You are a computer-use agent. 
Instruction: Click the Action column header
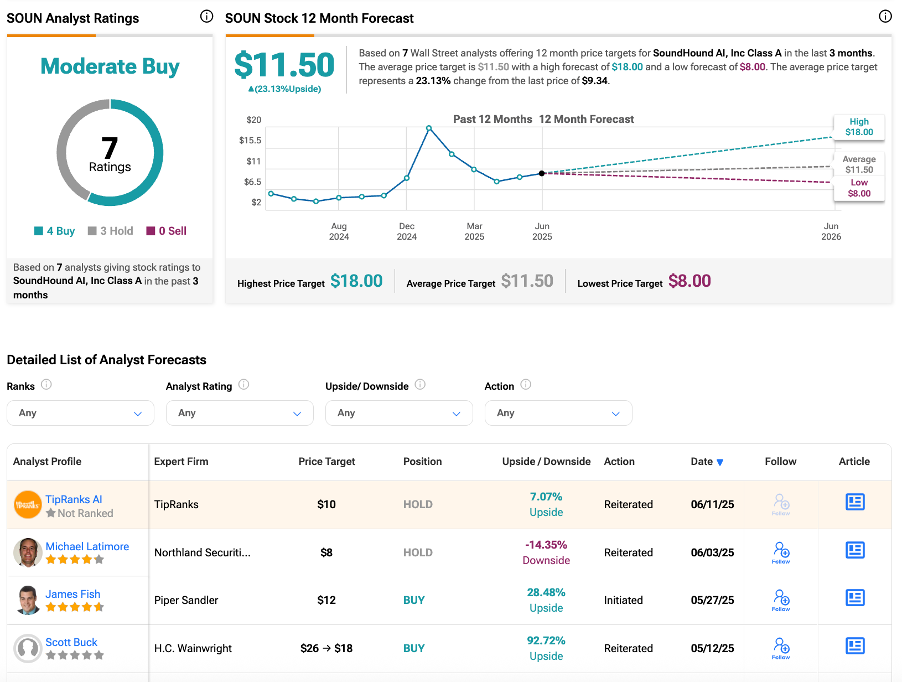(619, 461)
